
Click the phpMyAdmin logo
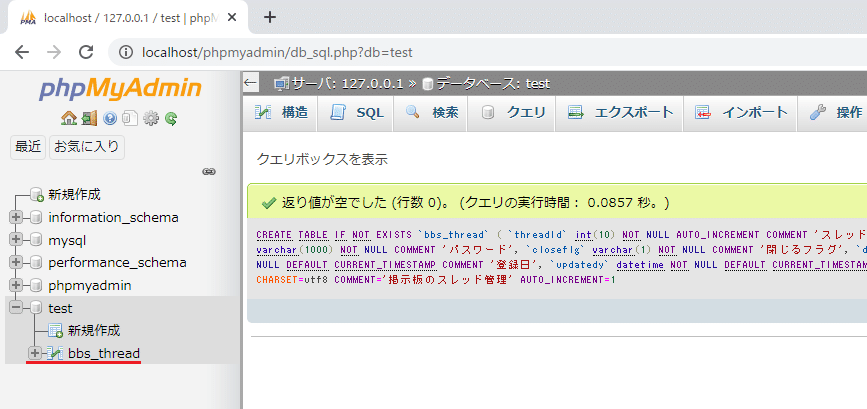pos(121,89)
